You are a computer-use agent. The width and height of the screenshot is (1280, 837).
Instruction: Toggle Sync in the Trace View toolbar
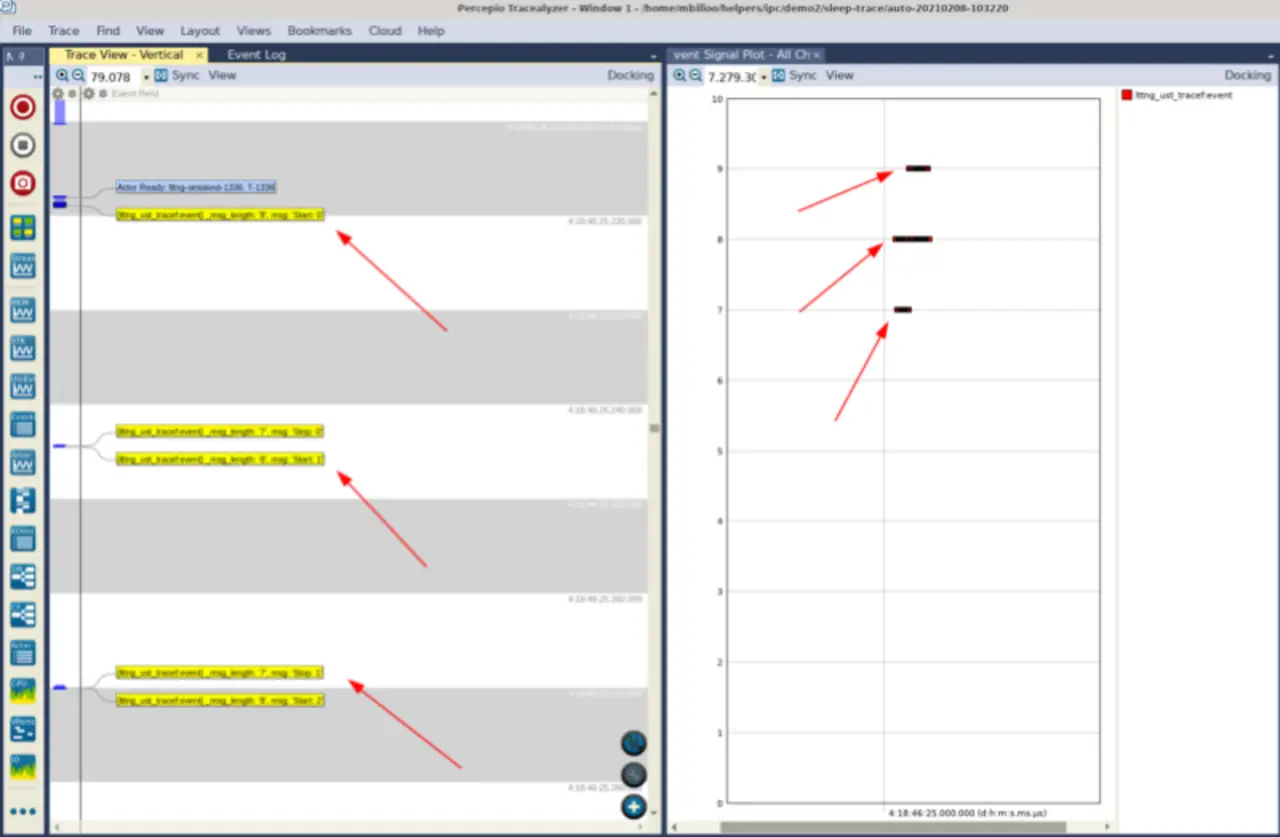(177, 76)
